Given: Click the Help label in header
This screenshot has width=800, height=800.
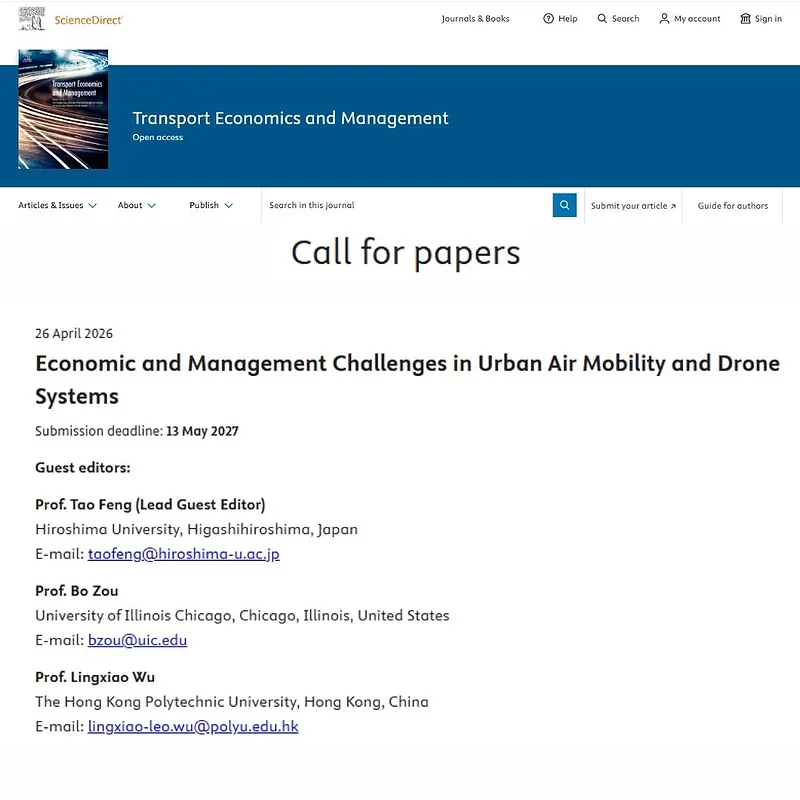Looking at the screenshot, I should [567, 18].
